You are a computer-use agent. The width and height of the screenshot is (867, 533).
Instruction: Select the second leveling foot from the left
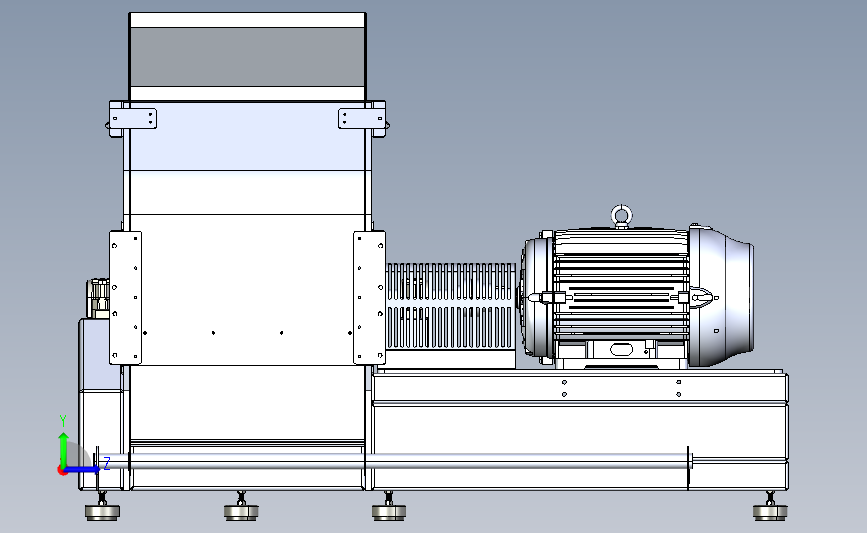click(241, 507)
